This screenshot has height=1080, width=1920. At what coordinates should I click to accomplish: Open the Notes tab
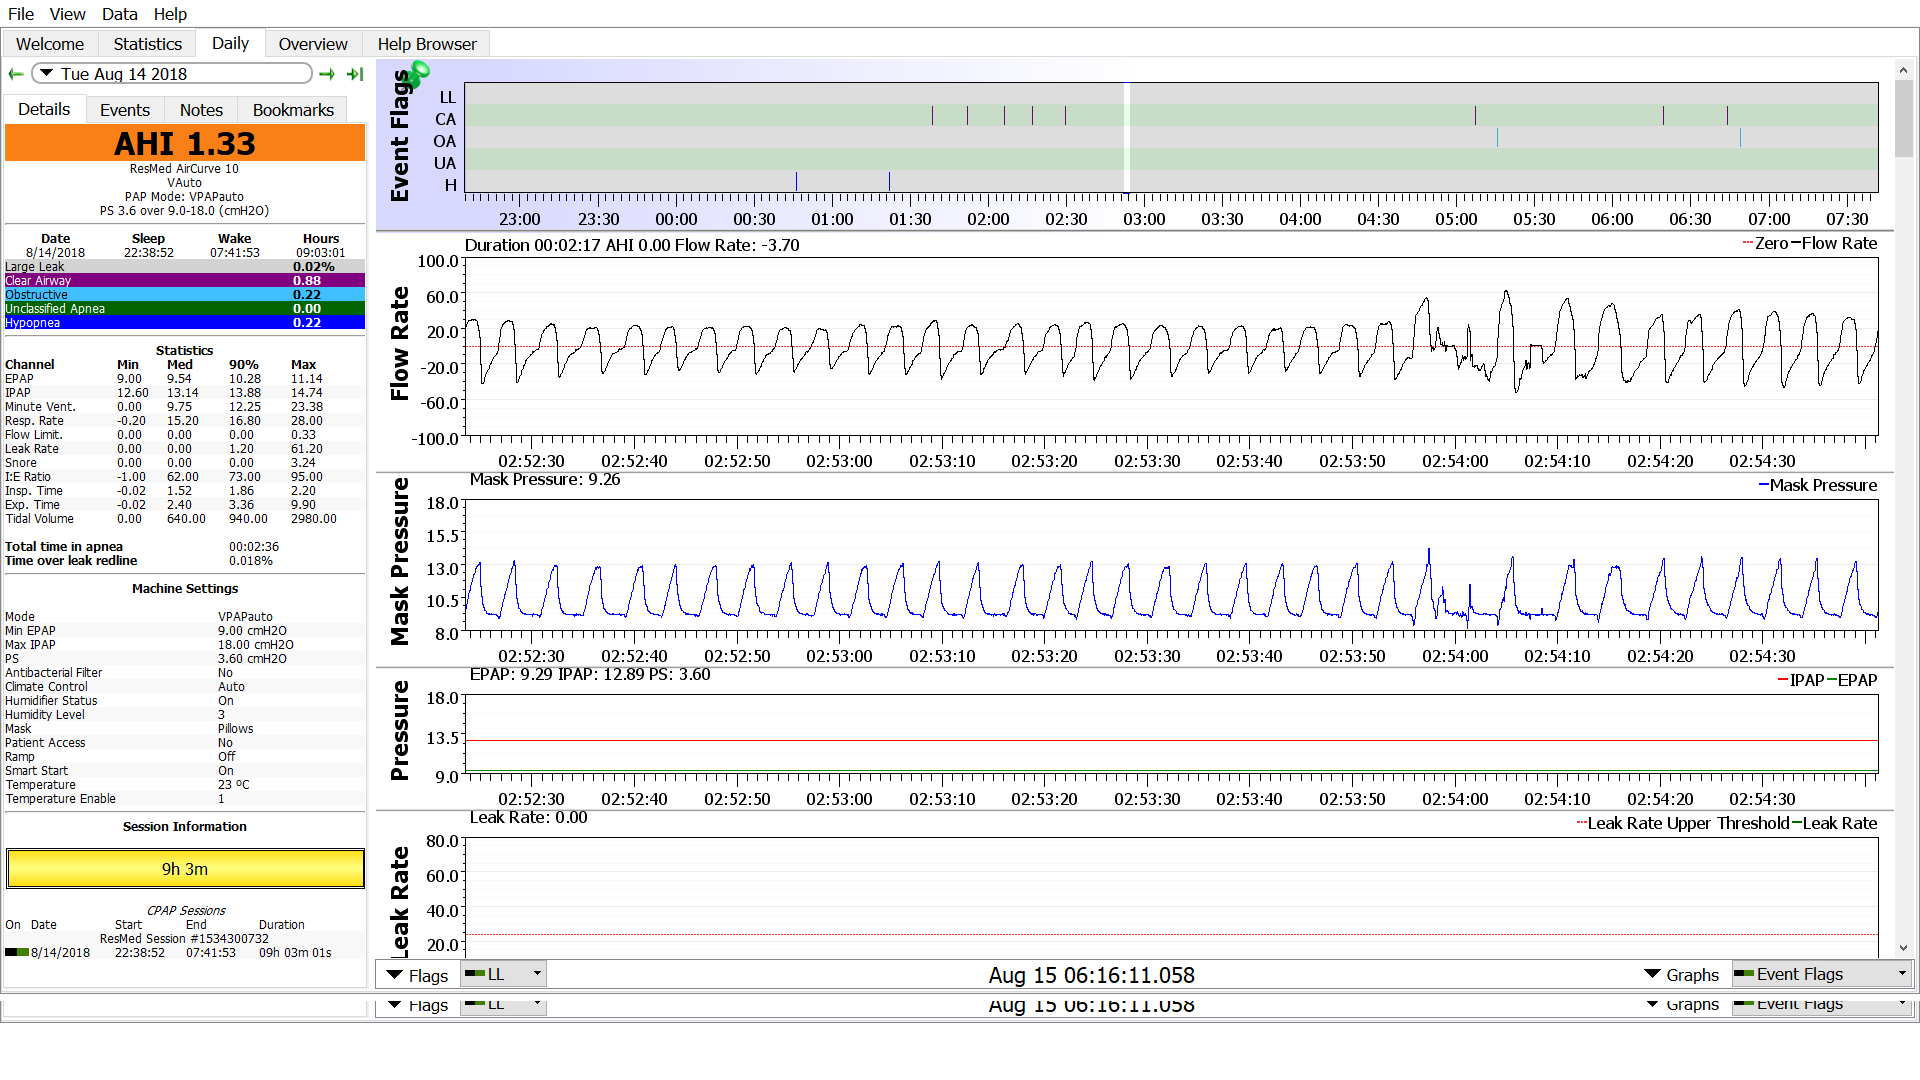[x=201, y=110]
